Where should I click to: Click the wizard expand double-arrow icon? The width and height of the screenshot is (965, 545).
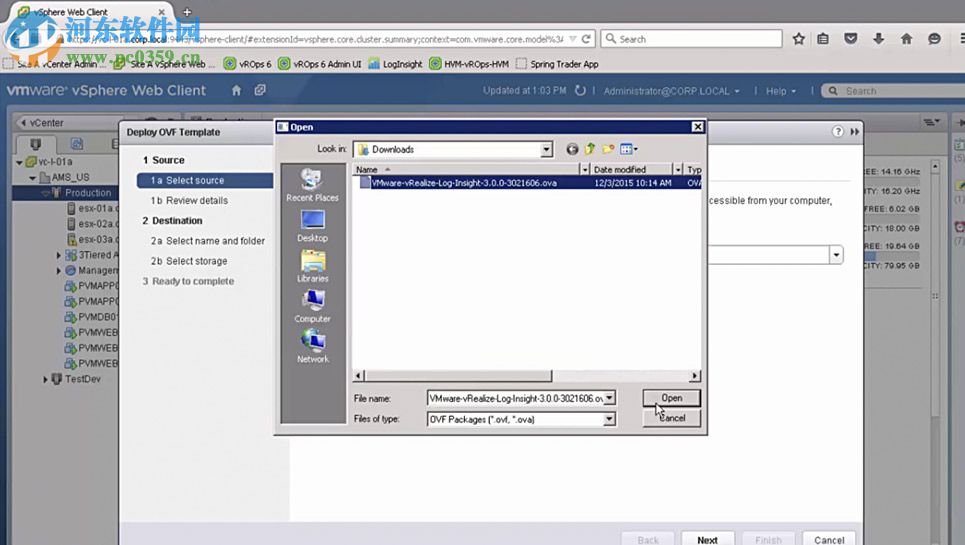[x=855, y=132]
